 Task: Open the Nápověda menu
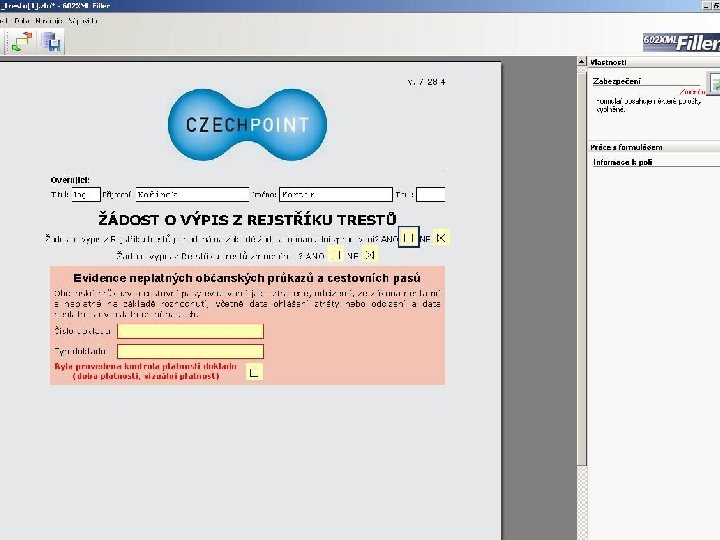[x=83, y=21]
